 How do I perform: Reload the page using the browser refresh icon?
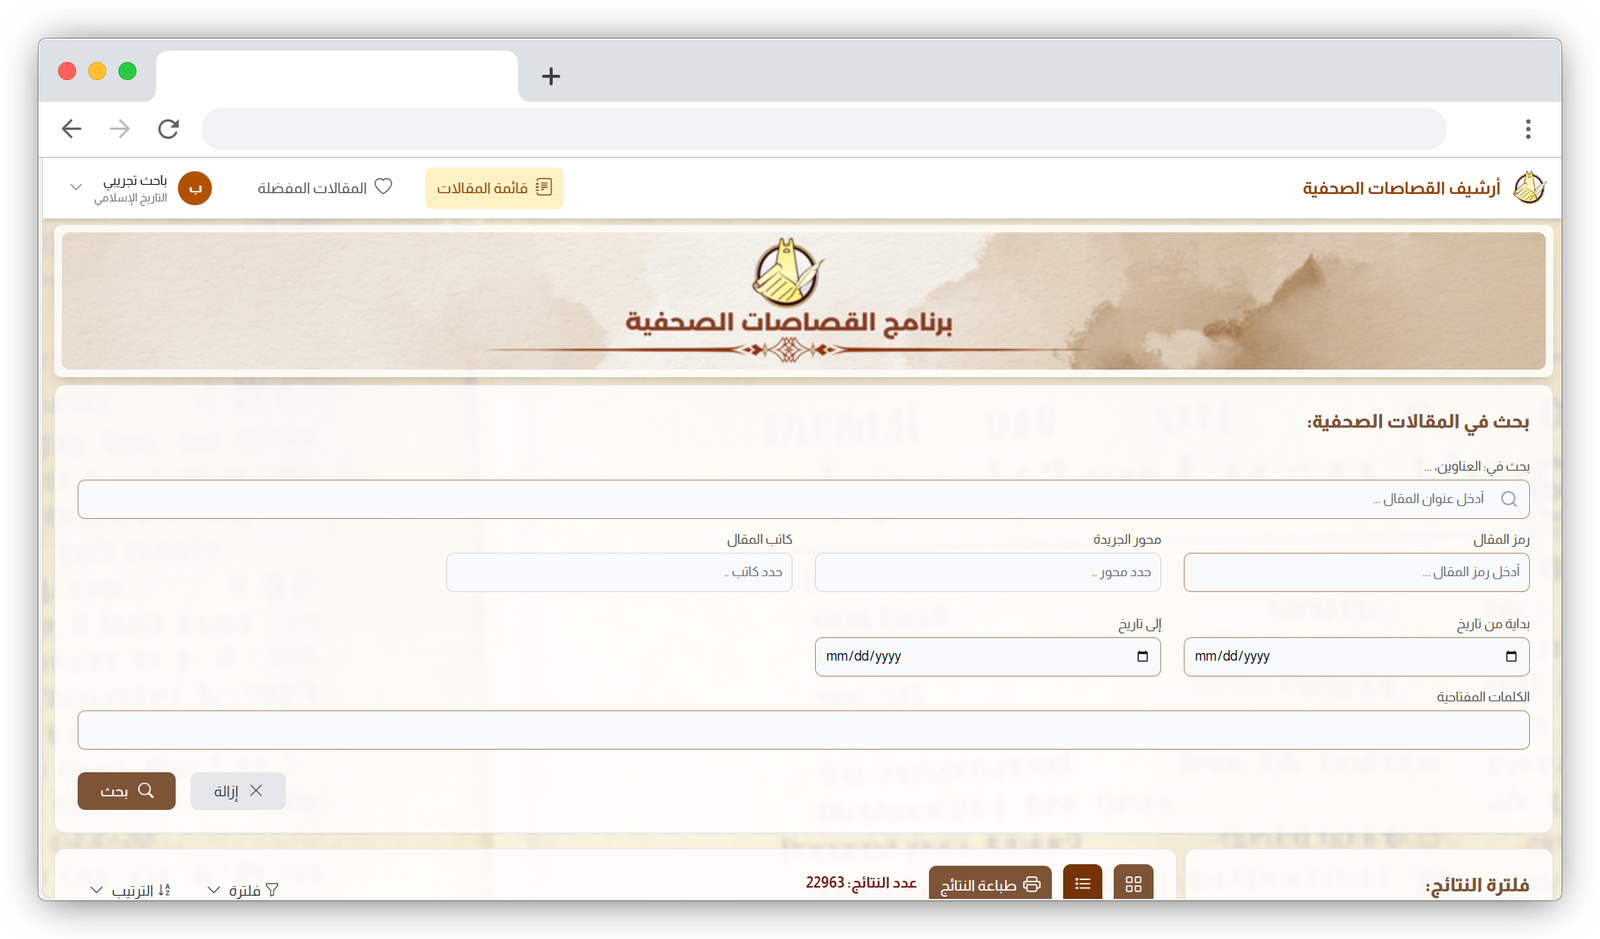pos(168,128)
